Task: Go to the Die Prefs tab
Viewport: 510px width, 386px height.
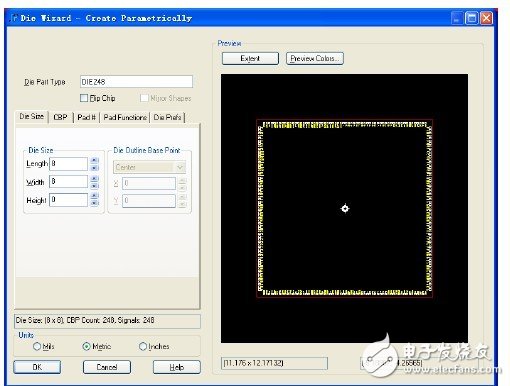Action: click(167, 117)
